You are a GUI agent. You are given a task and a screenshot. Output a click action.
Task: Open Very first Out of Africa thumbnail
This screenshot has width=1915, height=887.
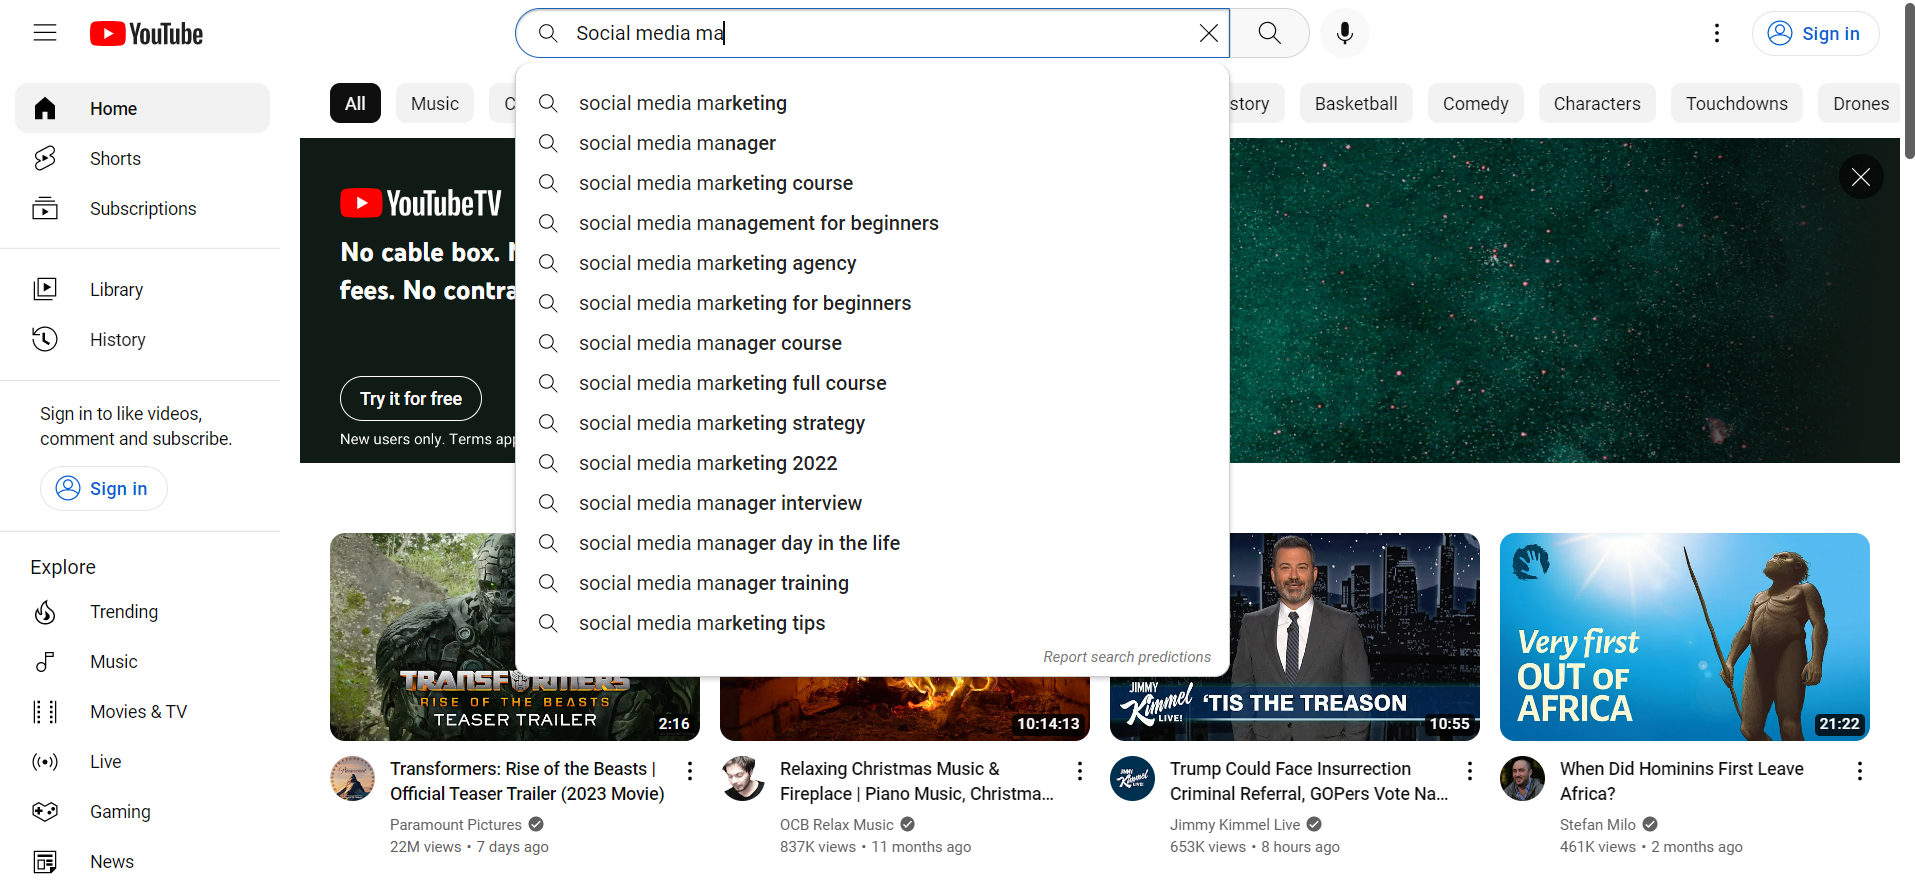pyautogui.click(x=1685, y=637)
